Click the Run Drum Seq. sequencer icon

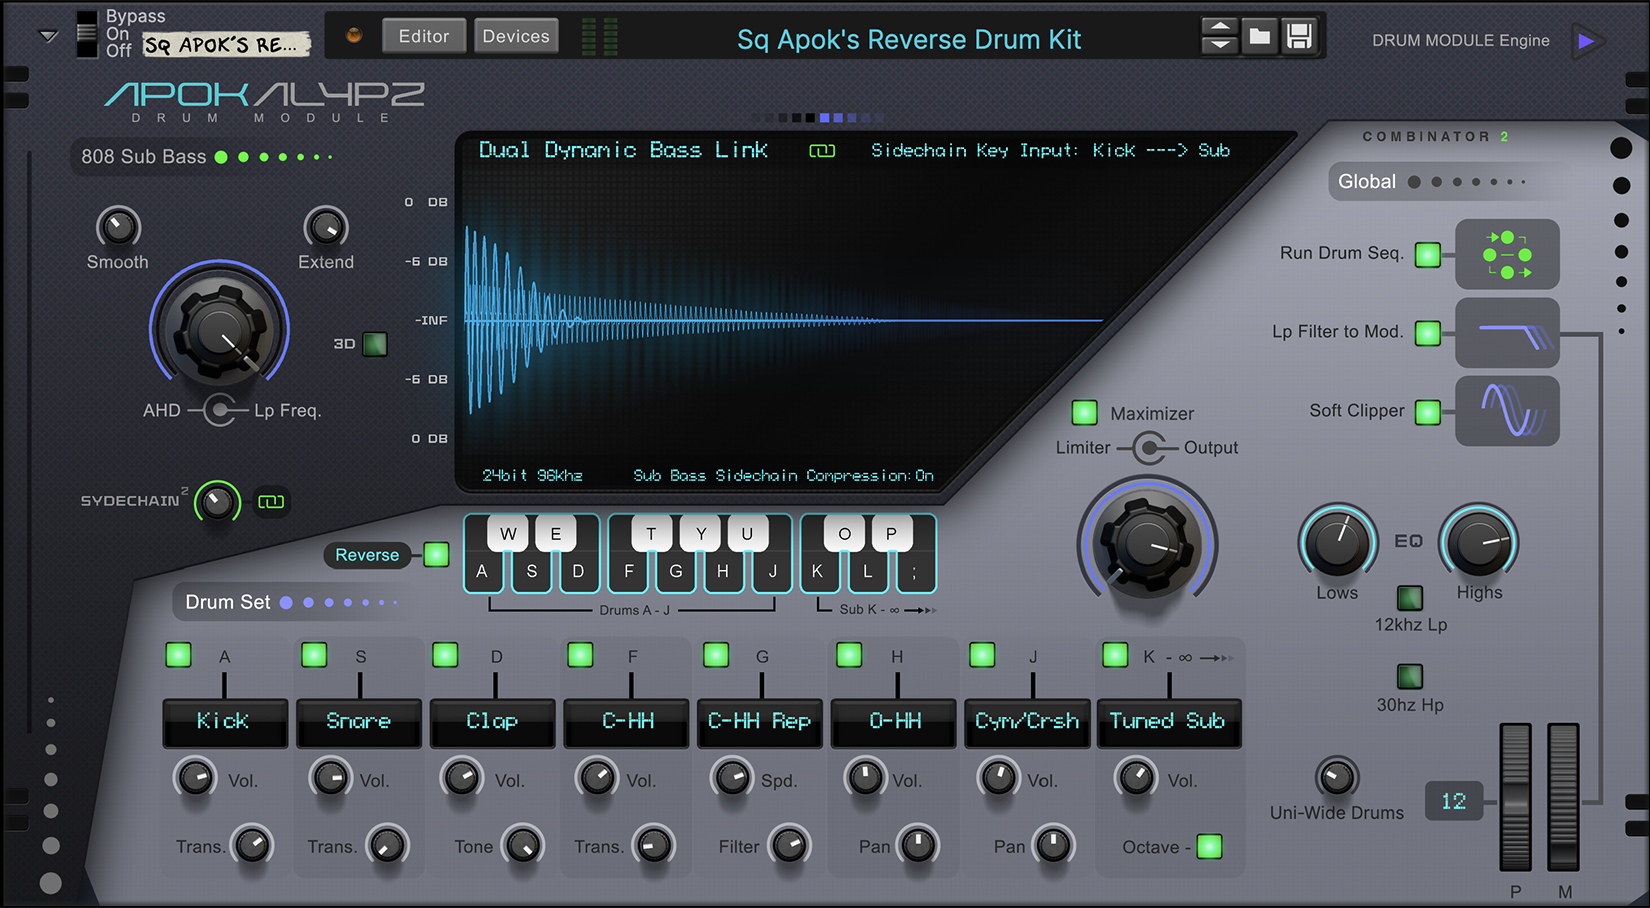1507,254
